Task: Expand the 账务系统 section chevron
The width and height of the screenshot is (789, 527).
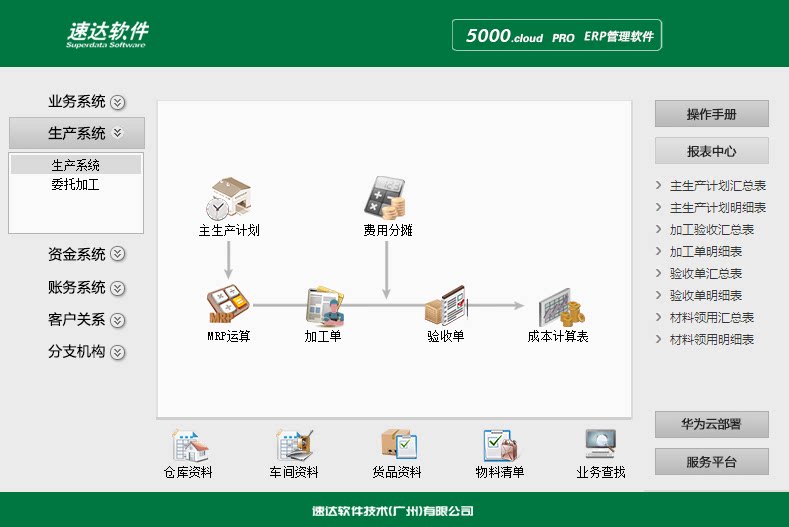Action: (x=117, y=288)
